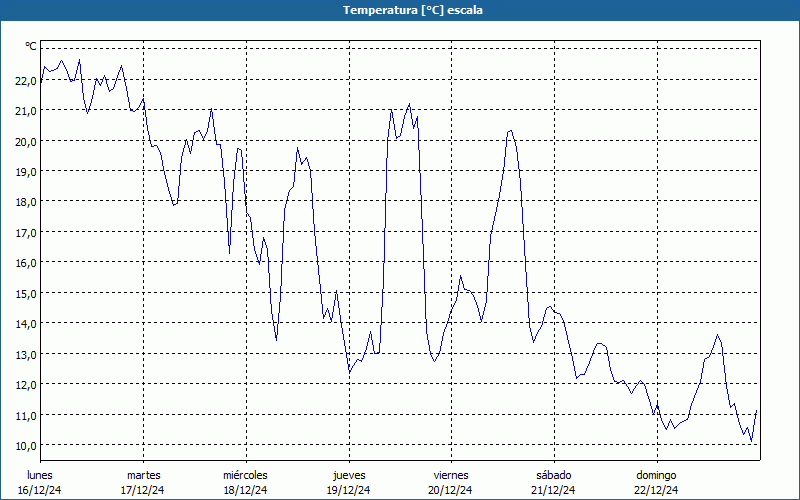Select the 11,0 axis value

26,416
